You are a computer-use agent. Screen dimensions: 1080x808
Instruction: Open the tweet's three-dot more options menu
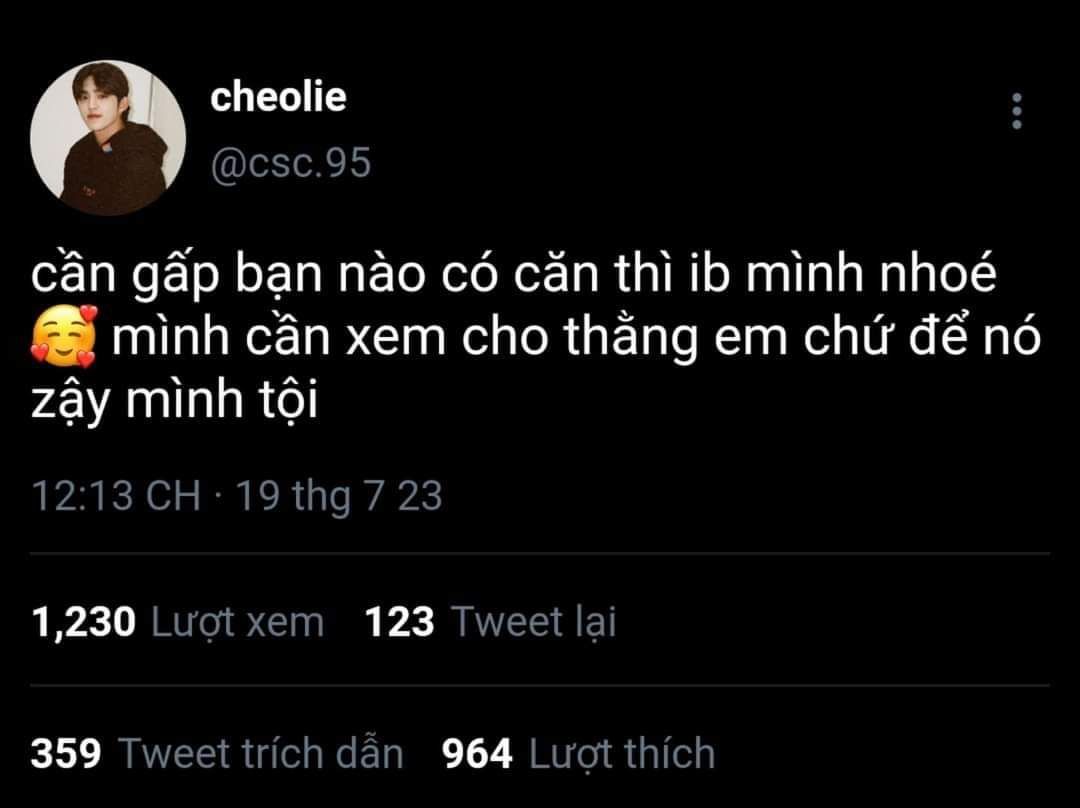point(1016,111)
